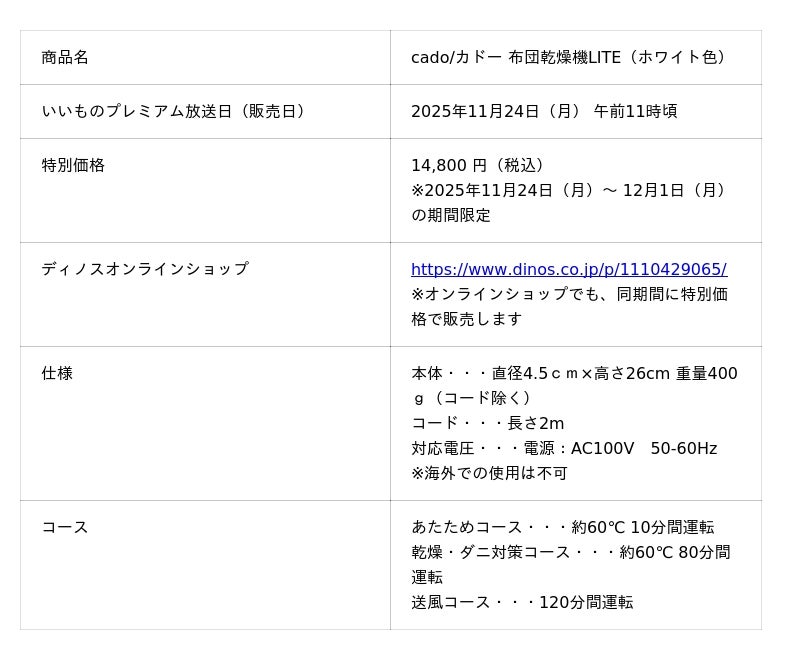The image size is (800, 660).
Task: Click the 商品名 label cell
Action: pos(65,57)
